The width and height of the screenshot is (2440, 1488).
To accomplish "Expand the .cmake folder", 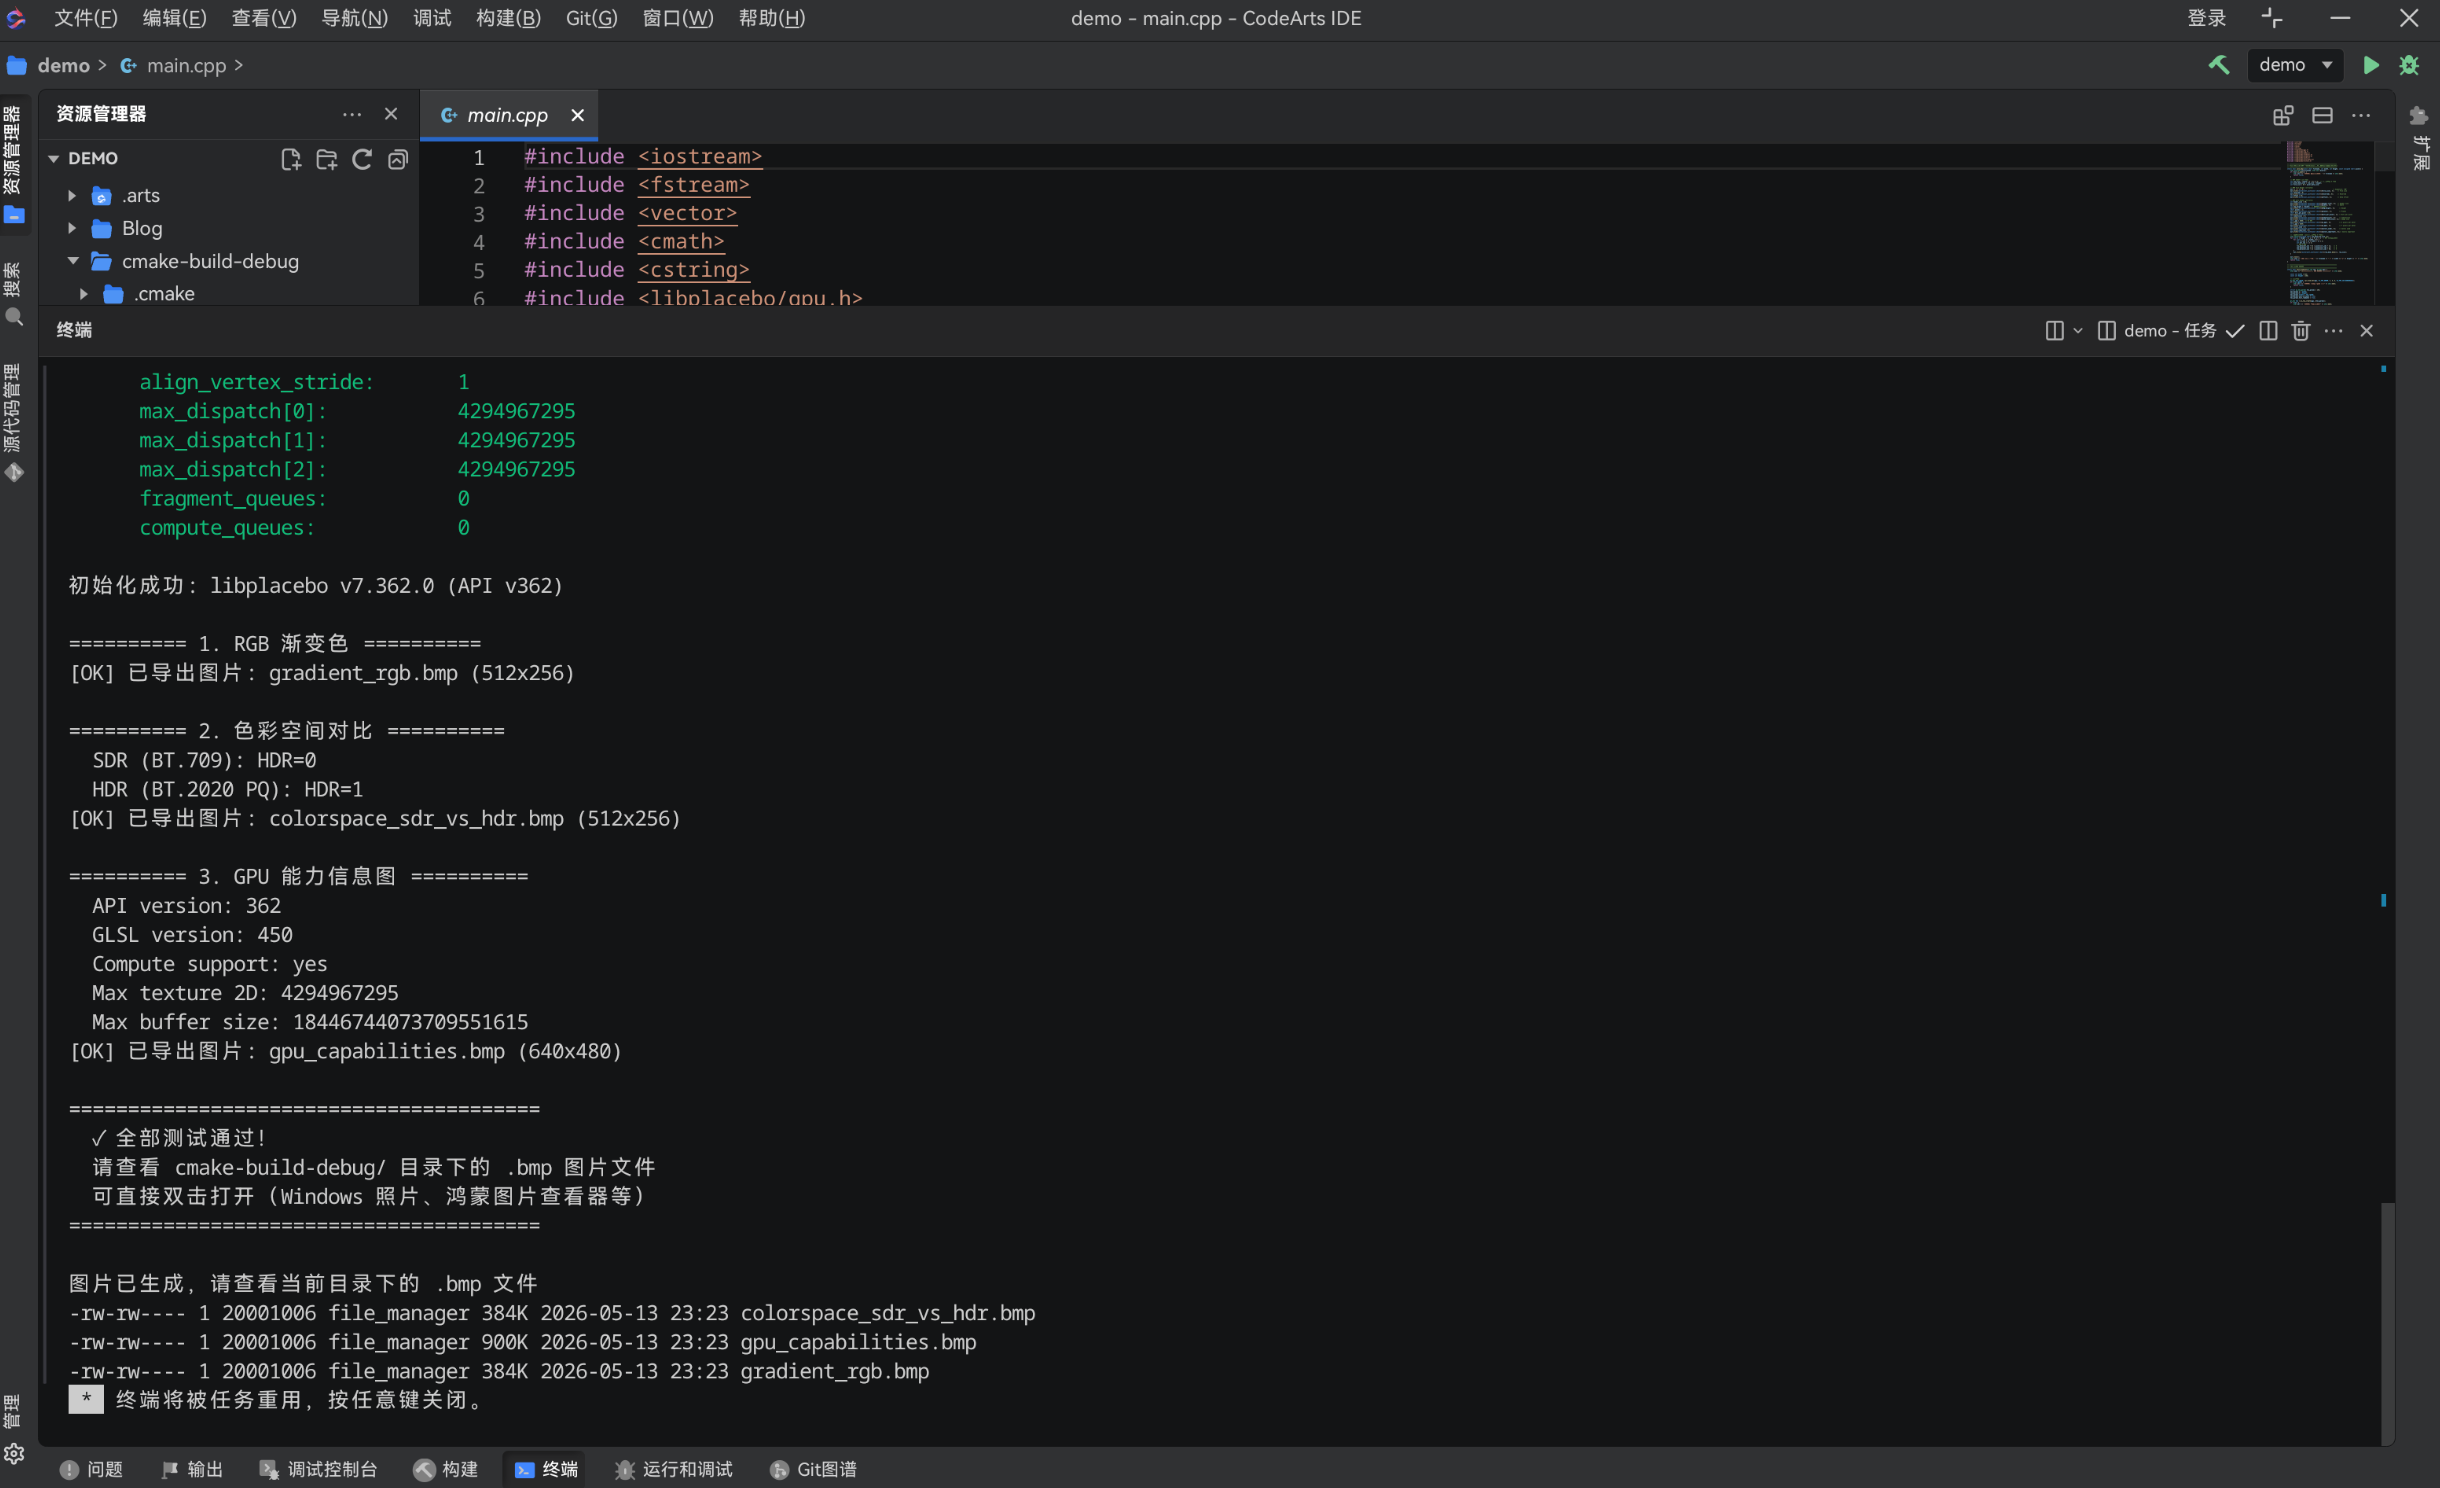I will pos(84,294).
